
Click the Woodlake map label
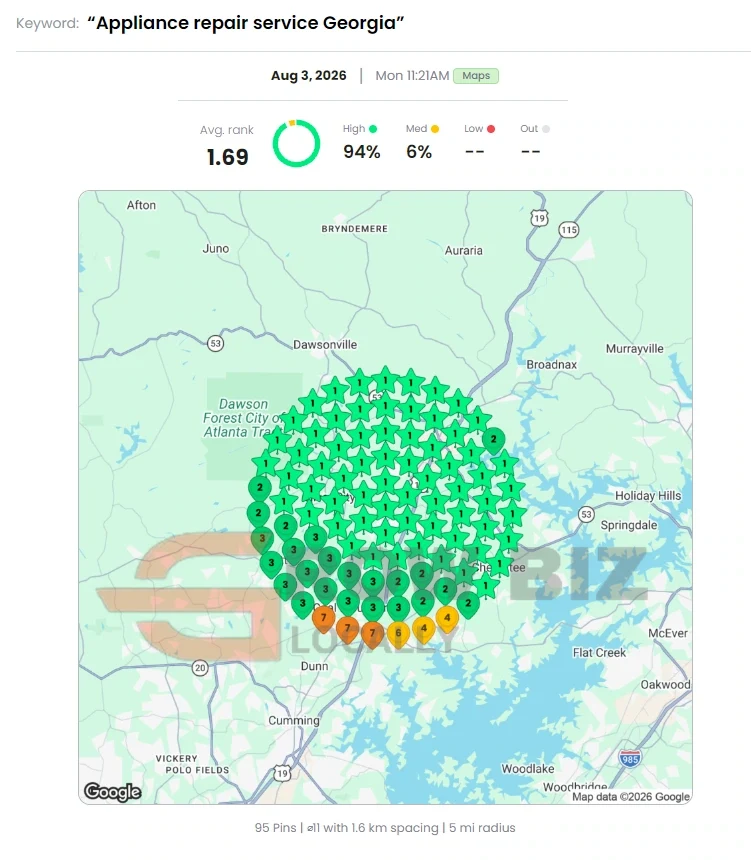pyautogui.click(x=528, y=769)
